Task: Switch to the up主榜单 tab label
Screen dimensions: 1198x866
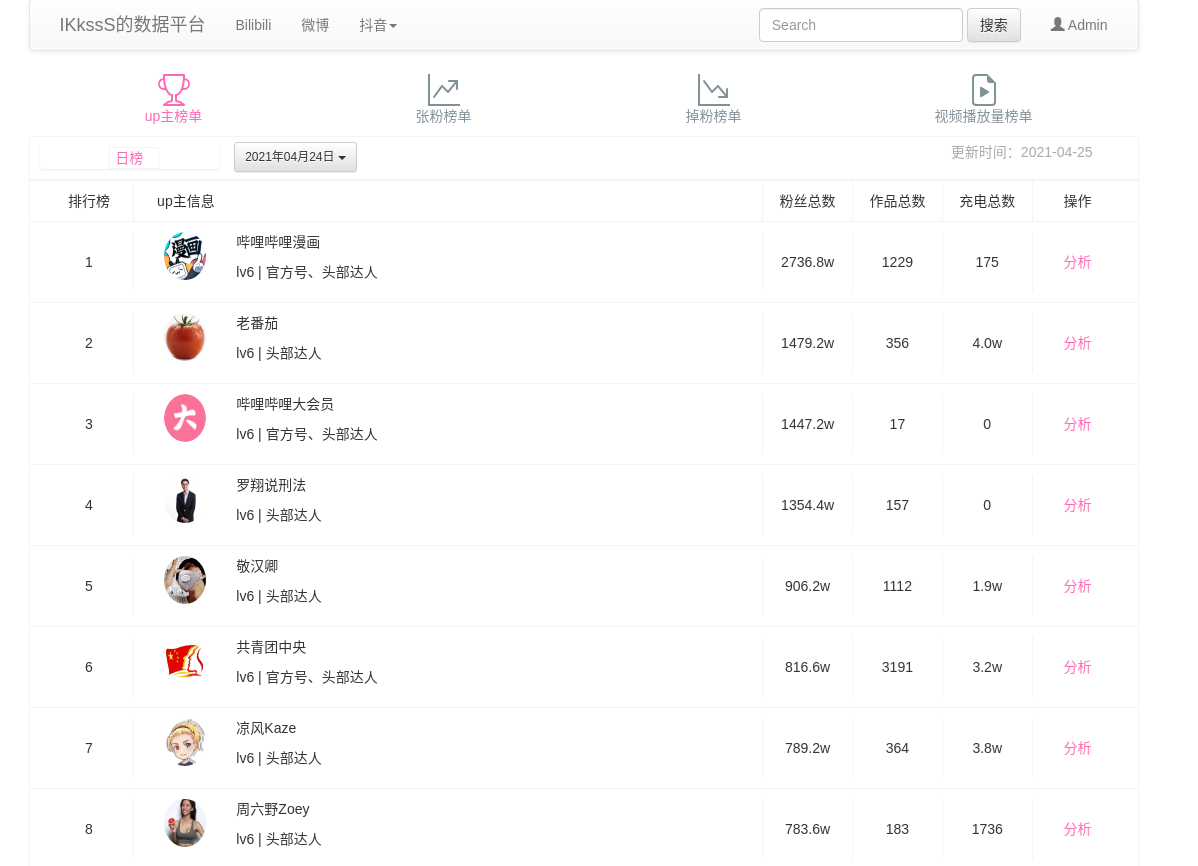Action: coord(173,116)
